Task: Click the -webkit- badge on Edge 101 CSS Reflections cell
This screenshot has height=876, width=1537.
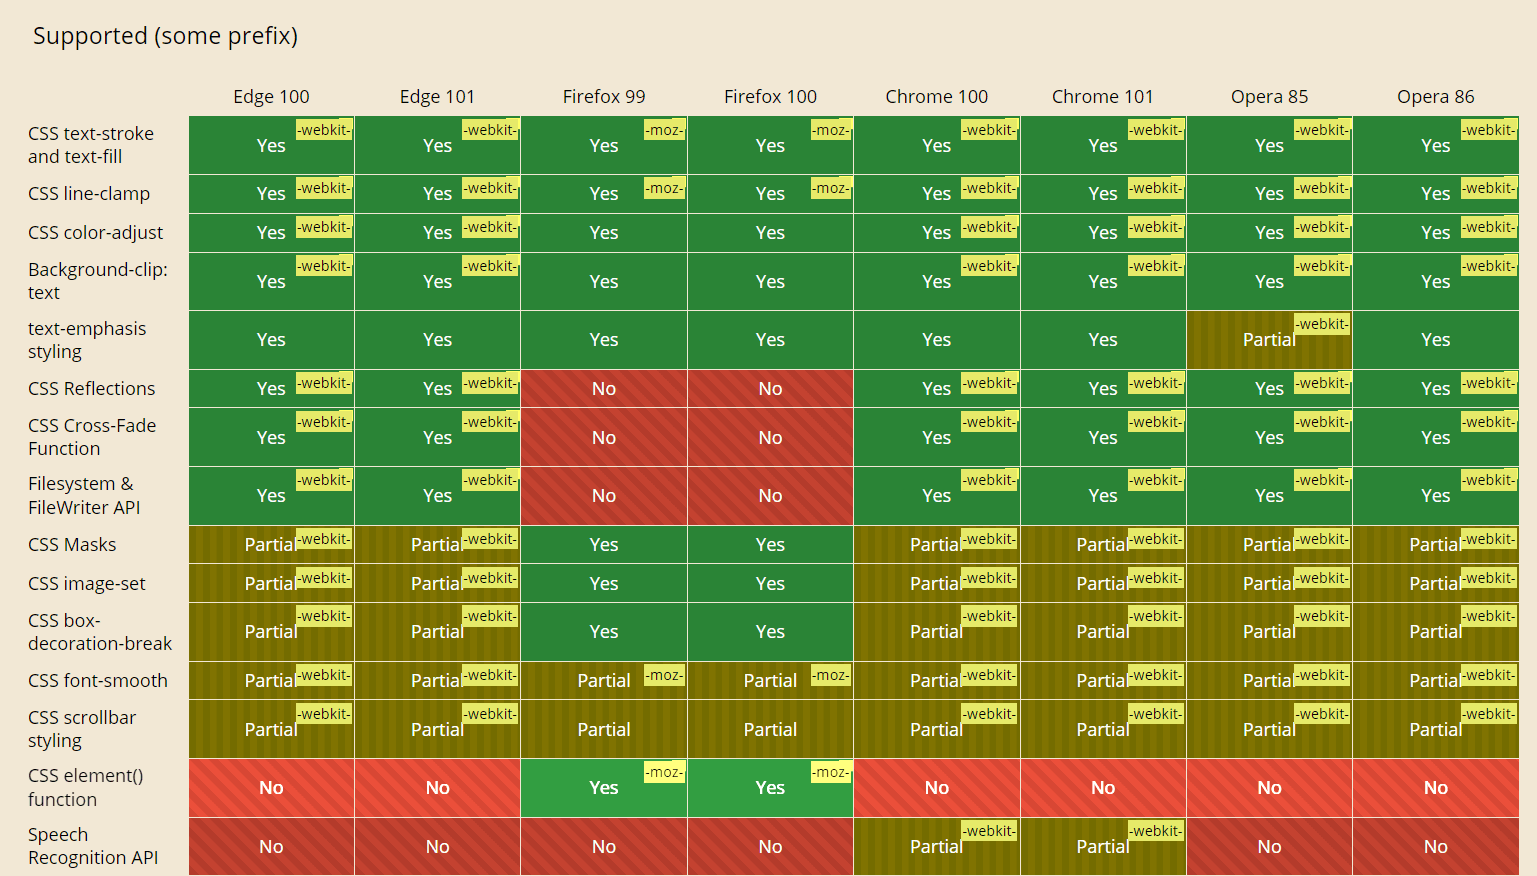Action: point(490,383)
